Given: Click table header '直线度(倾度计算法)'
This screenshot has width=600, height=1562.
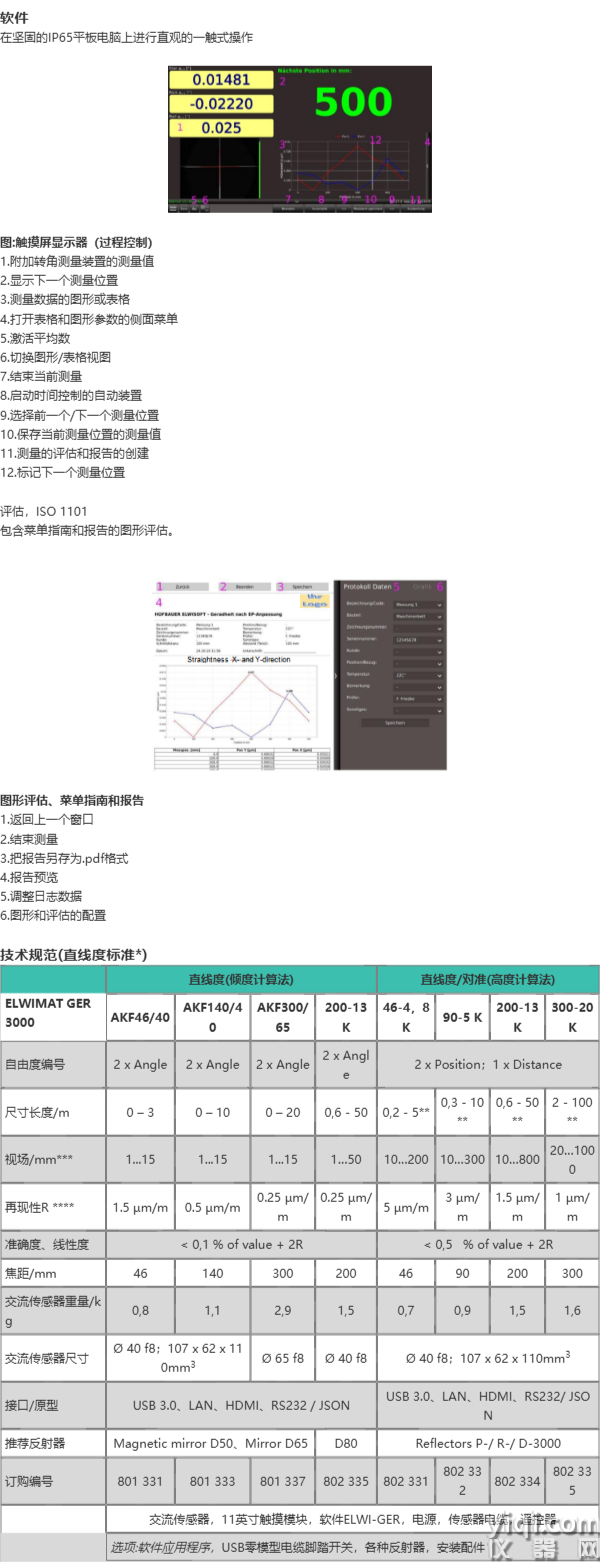Looking at the screenshot, I should pyautogui.click(x=241, y=979).
